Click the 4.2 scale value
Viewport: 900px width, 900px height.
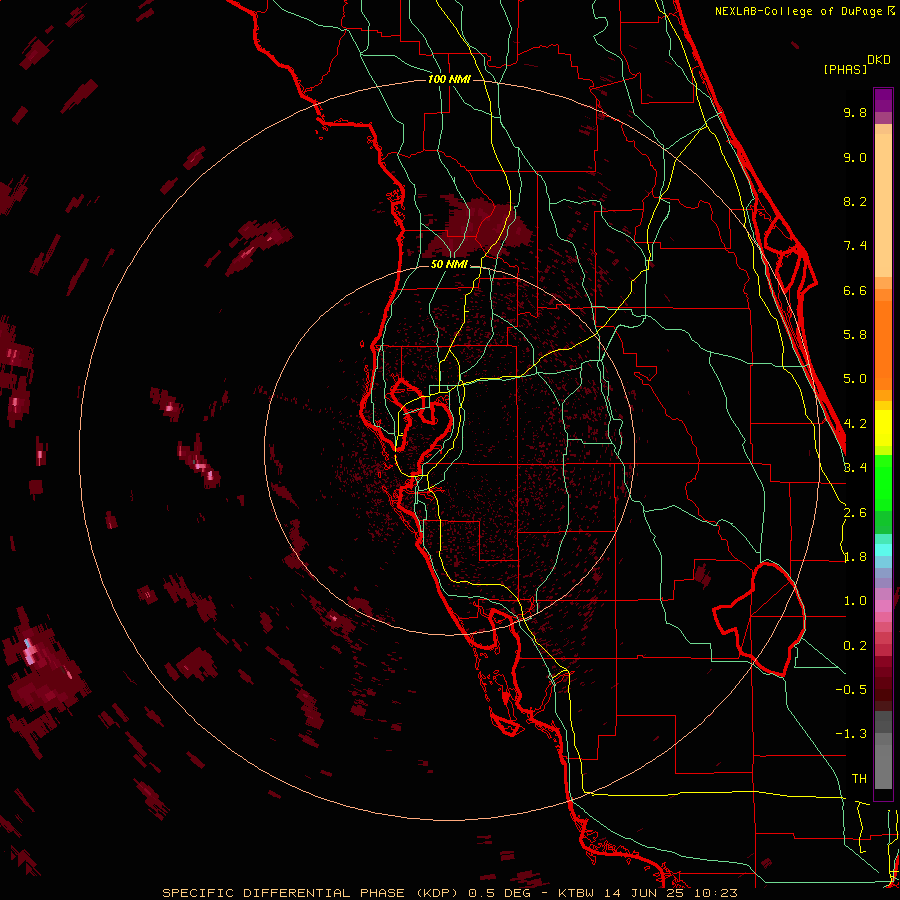[x=855, y=424]
